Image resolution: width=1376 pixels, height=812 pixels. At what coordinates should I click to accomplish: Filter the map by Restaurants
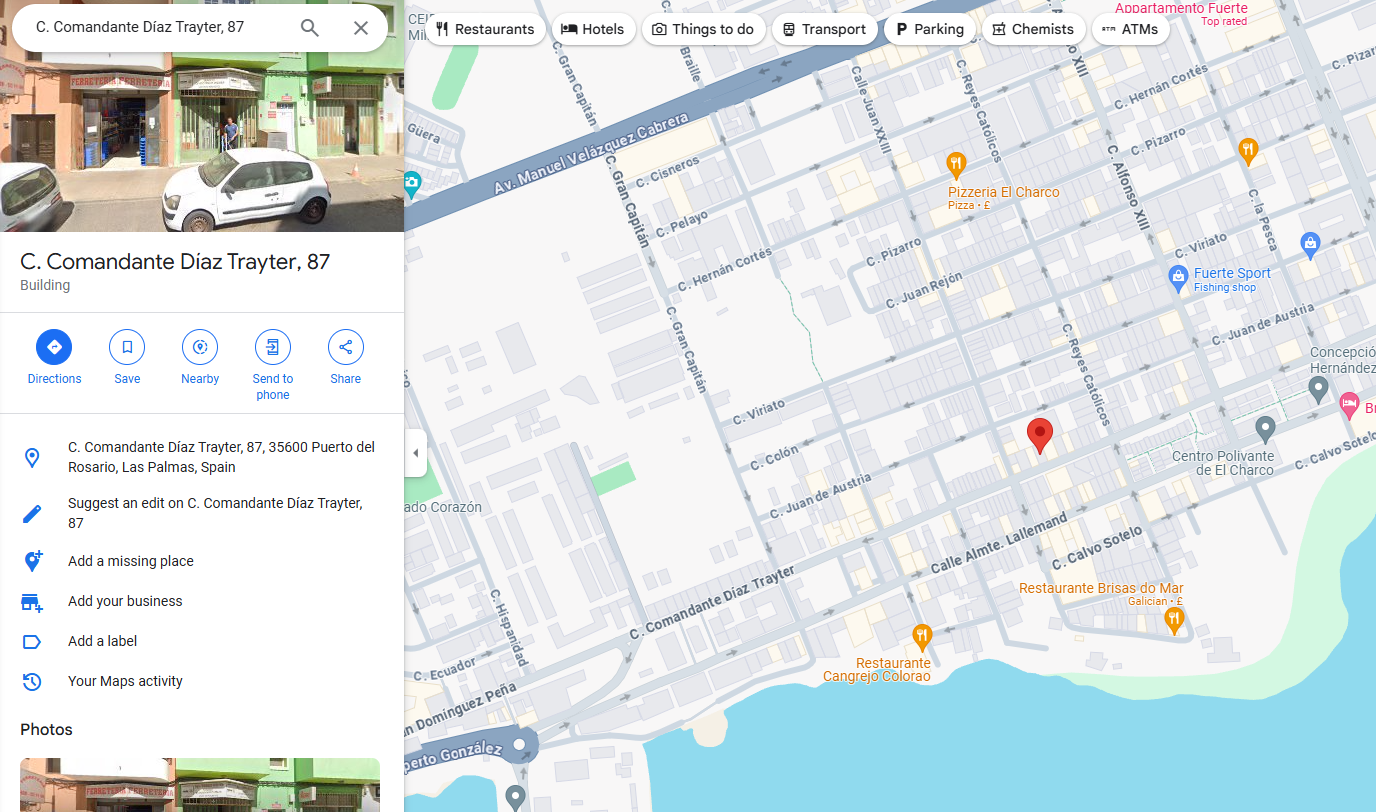(x=485, y=29)
